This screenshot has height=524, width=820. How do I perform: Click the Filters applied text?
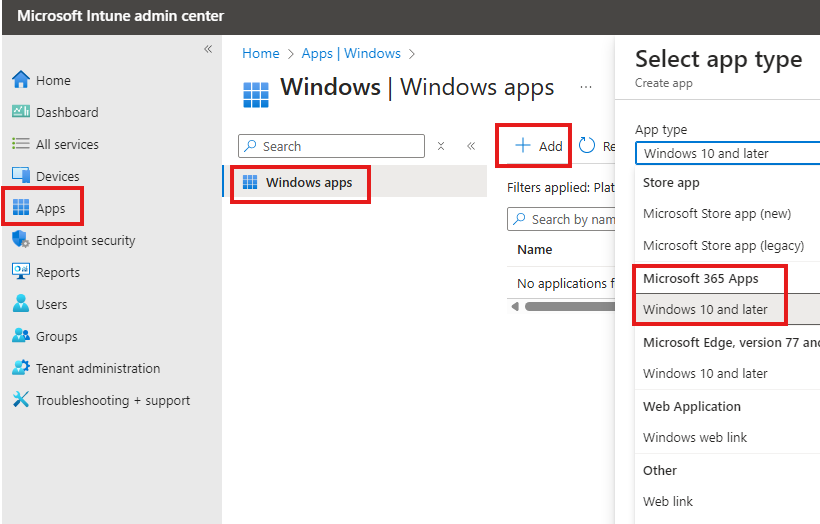561,187
